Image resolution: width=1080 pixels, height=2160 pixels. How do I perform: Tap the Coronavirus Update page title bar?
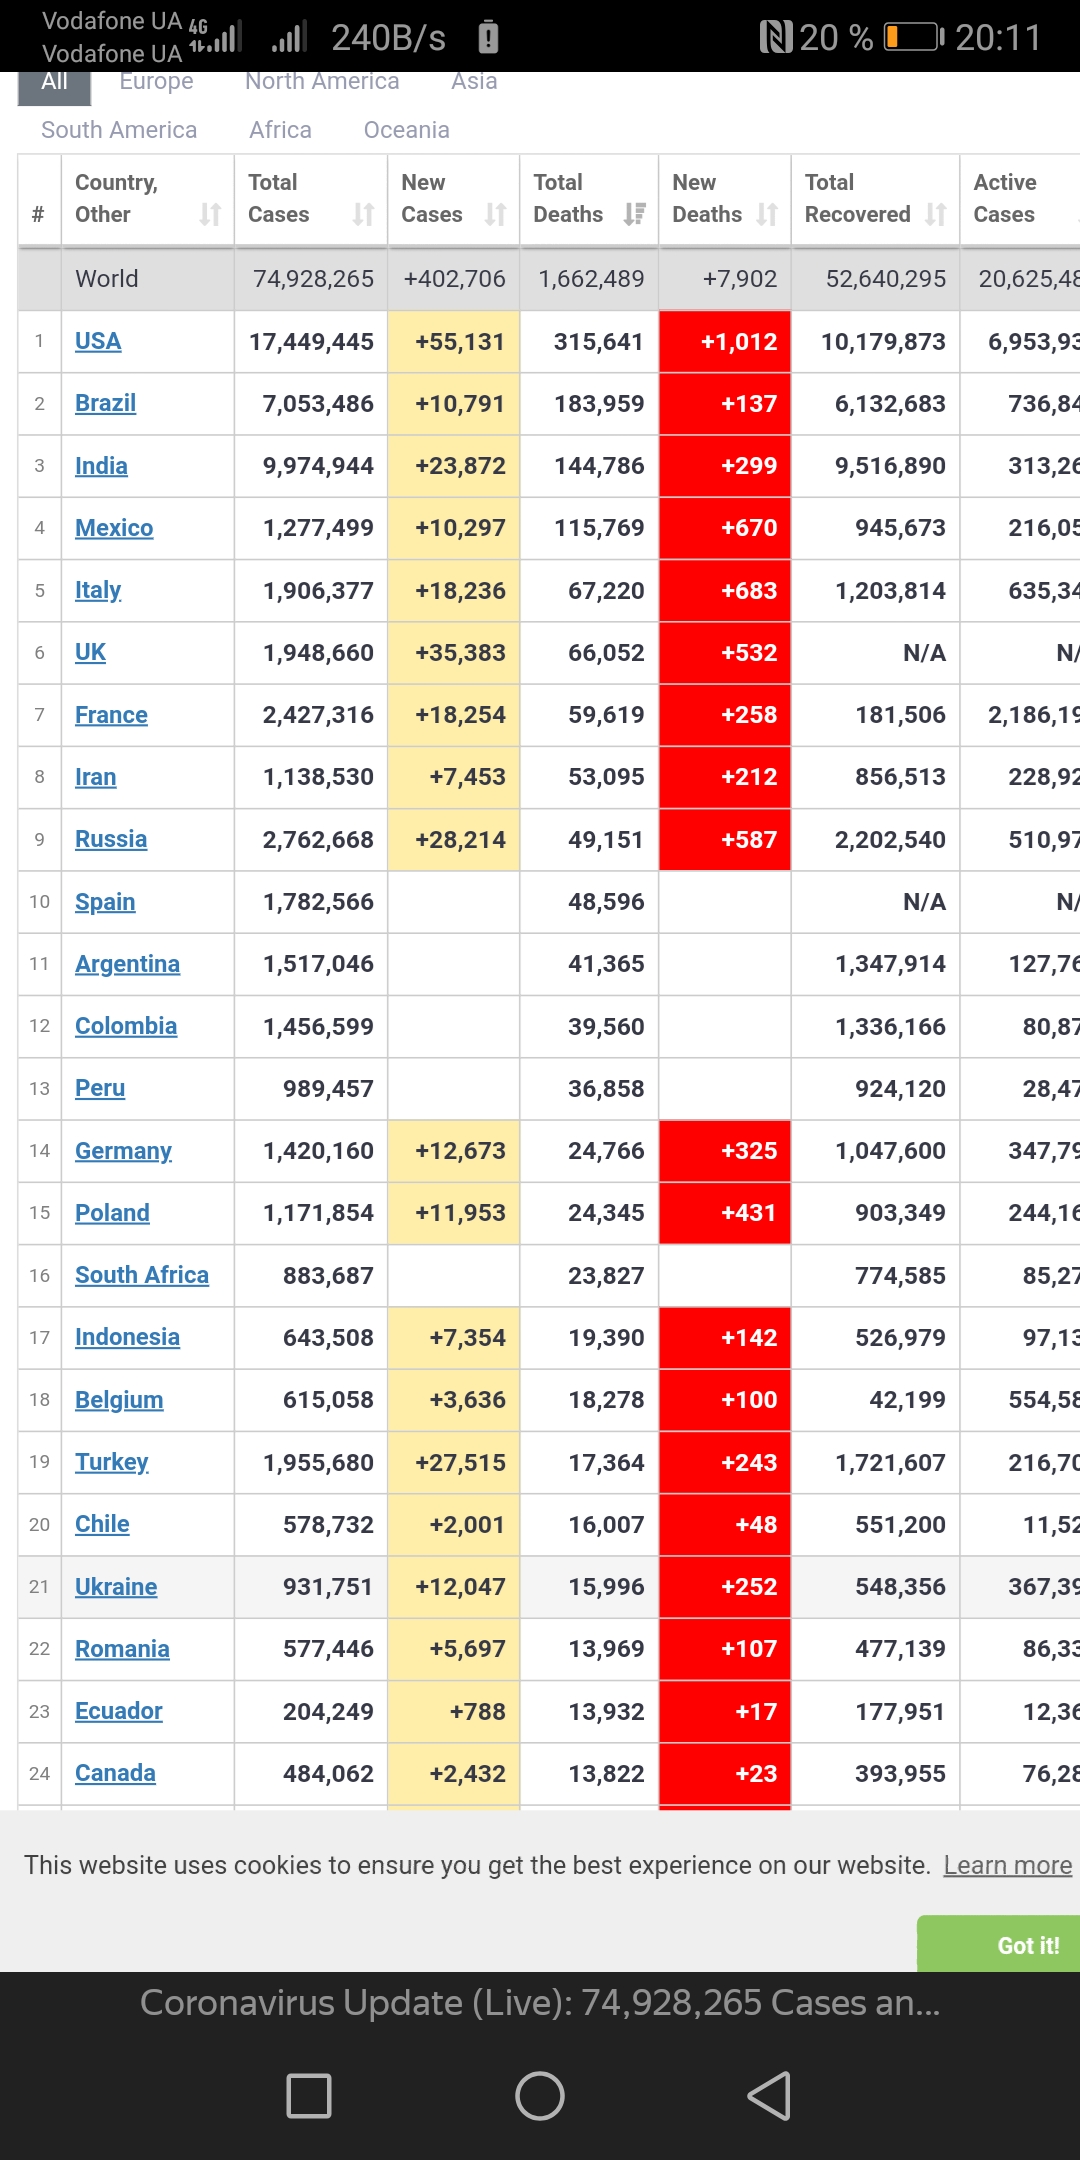(x=540, y=2003)
